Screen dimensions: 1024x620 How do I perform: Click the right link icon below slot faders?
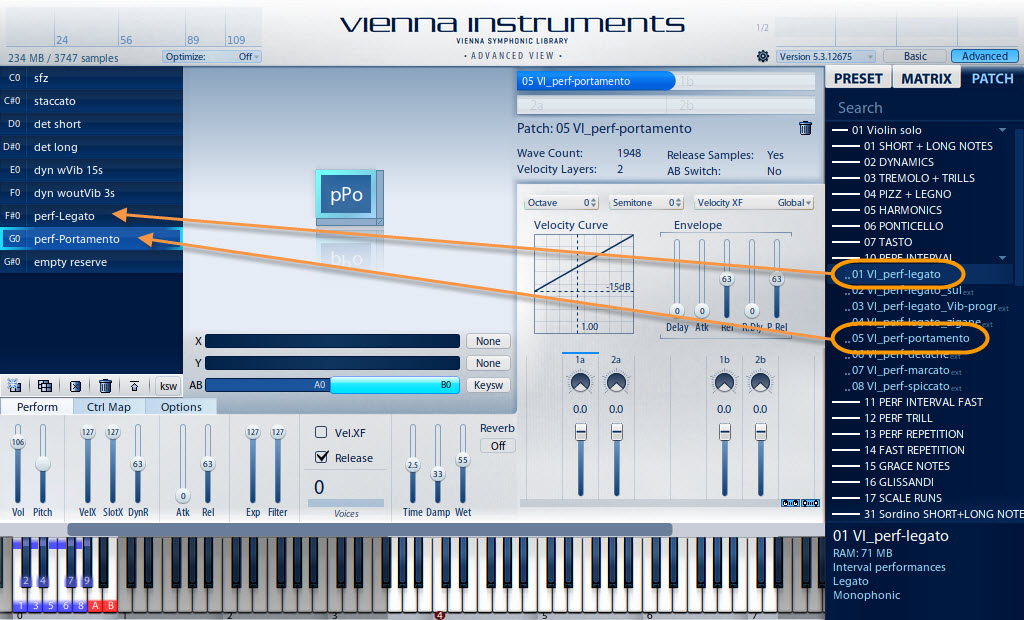(x=810, y=503)
